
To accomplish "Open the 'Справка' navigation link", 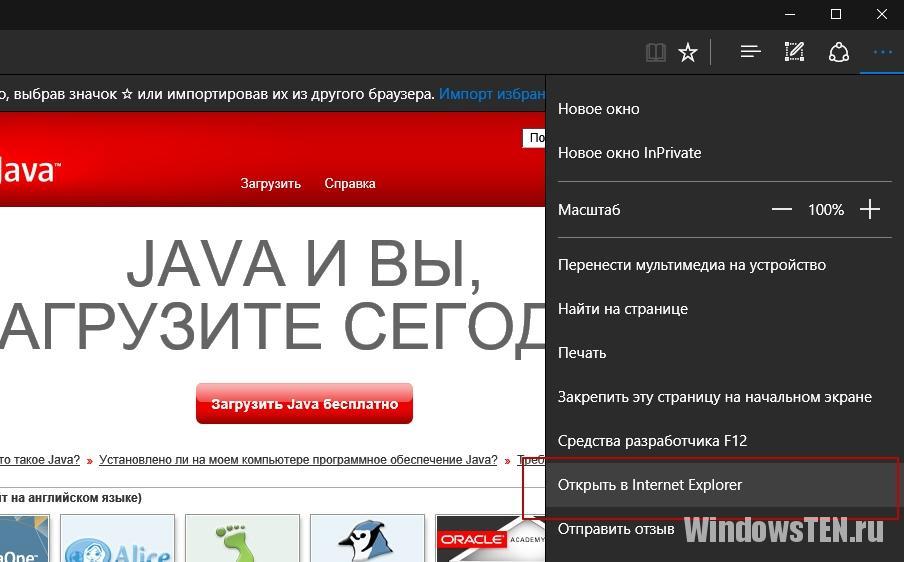I will point(350,183).
